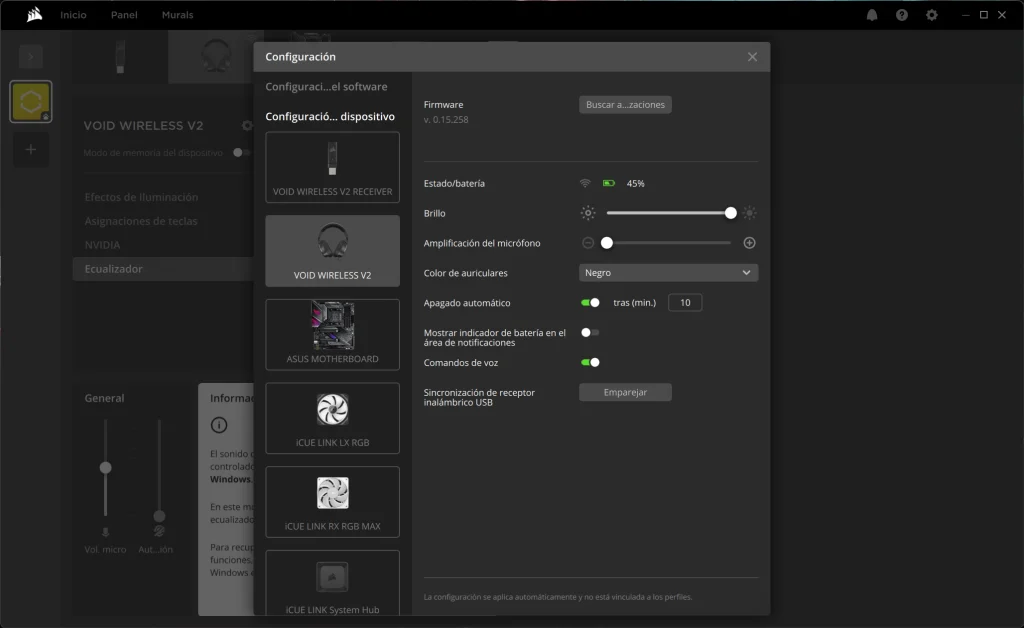Click the wireless signal status icon
1024x628 pixels.
[x=585, y=183]
